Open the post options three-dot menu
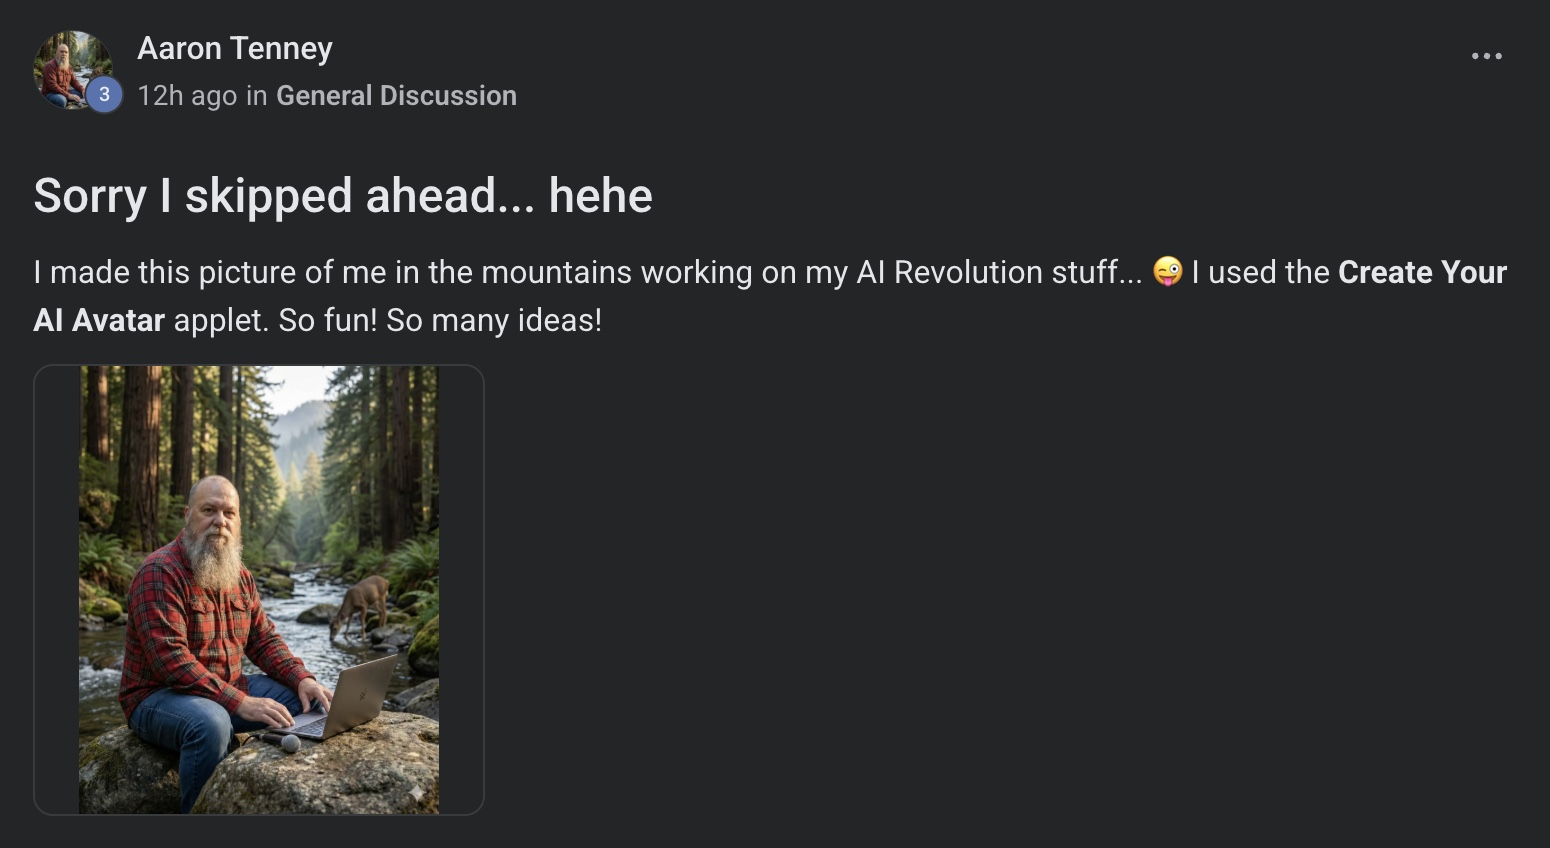This screenshot has height=848, width=1550. click(1486, 56)
